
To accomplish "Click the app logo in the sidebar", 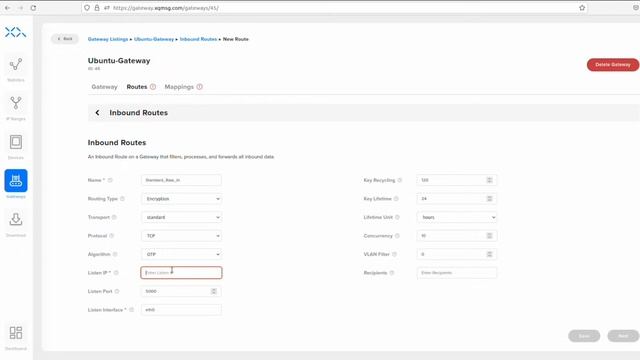I will coord(16,32).
